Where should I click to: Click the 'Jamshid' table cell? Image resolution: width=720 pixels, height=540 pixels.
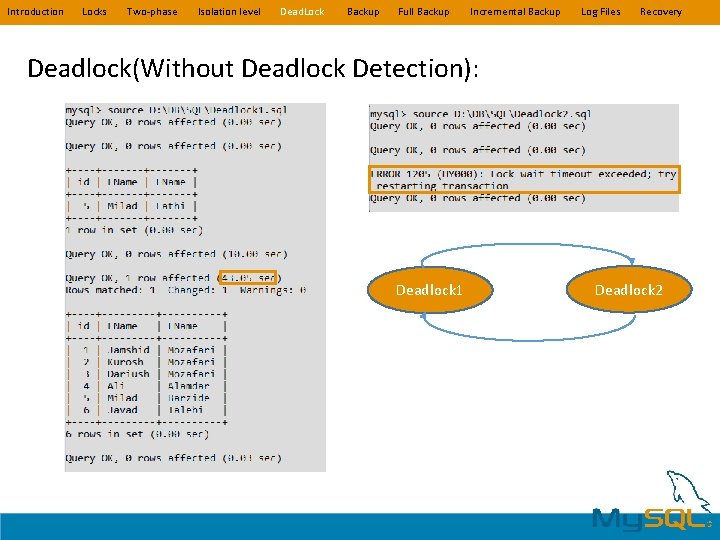128,350
